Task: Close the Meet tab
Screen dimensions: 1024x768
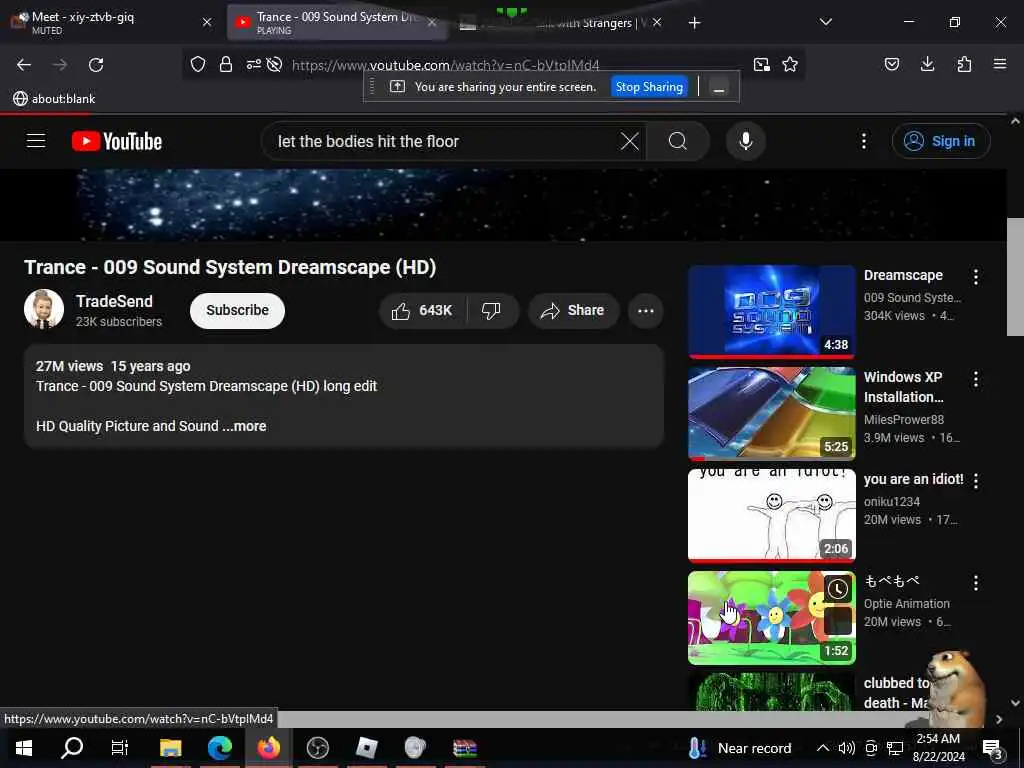Action: (x=207, y=22)
